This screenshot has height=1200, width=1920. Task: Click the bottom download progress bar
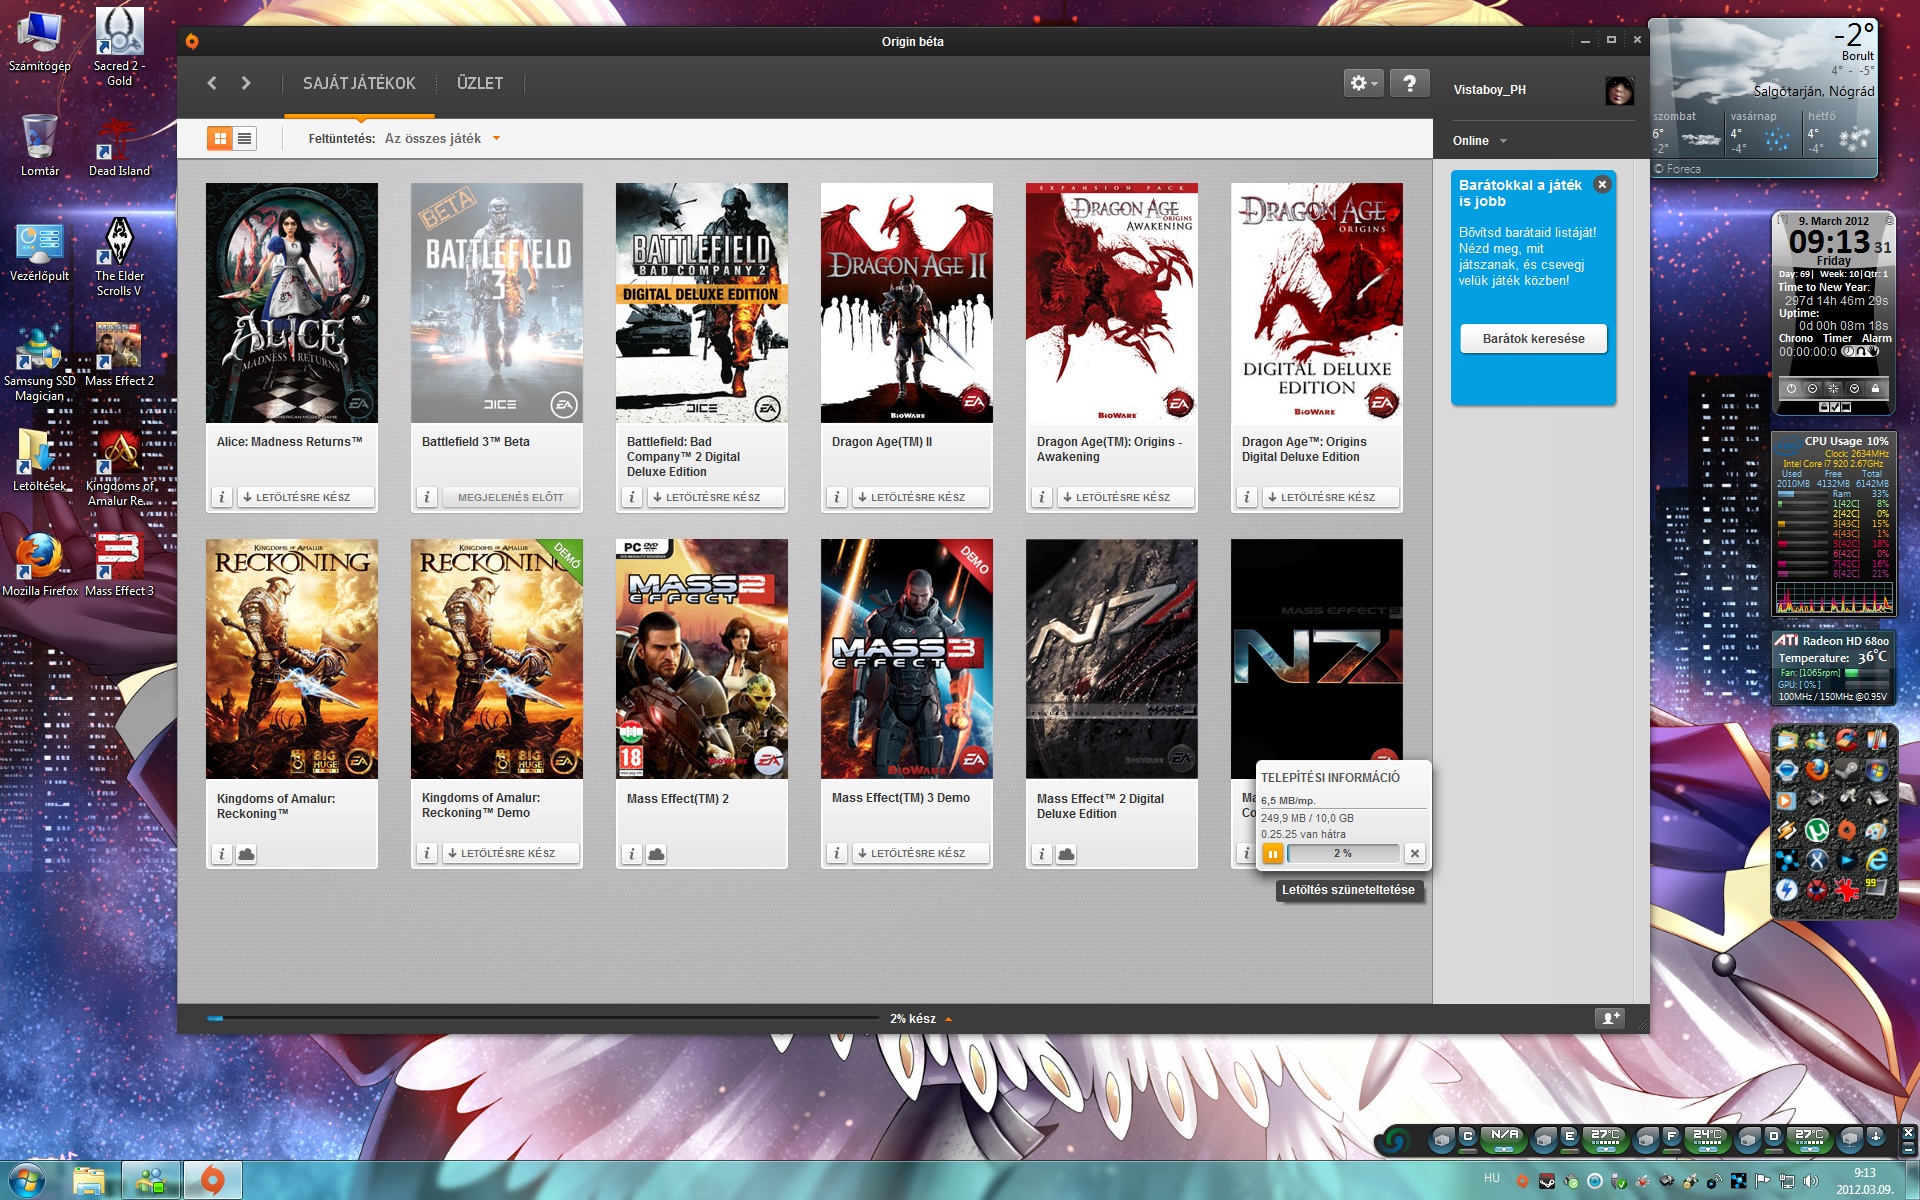point(543,1018)
